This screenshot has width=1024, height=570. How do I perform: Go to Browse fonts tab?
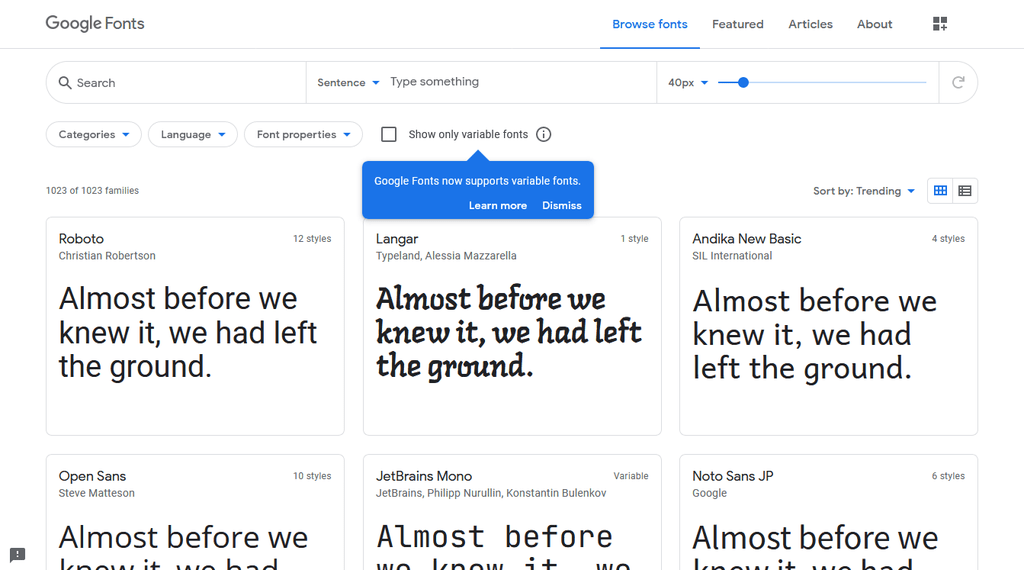pos(650,24)
